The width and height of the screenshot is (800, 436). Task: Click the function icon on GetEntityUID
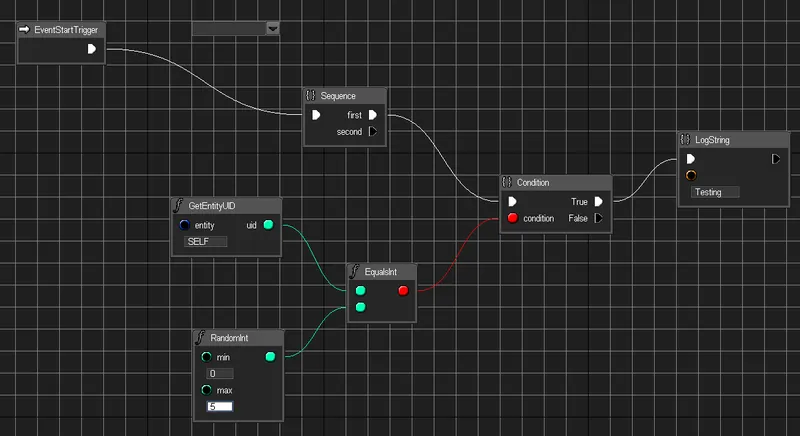click(178, 205)
